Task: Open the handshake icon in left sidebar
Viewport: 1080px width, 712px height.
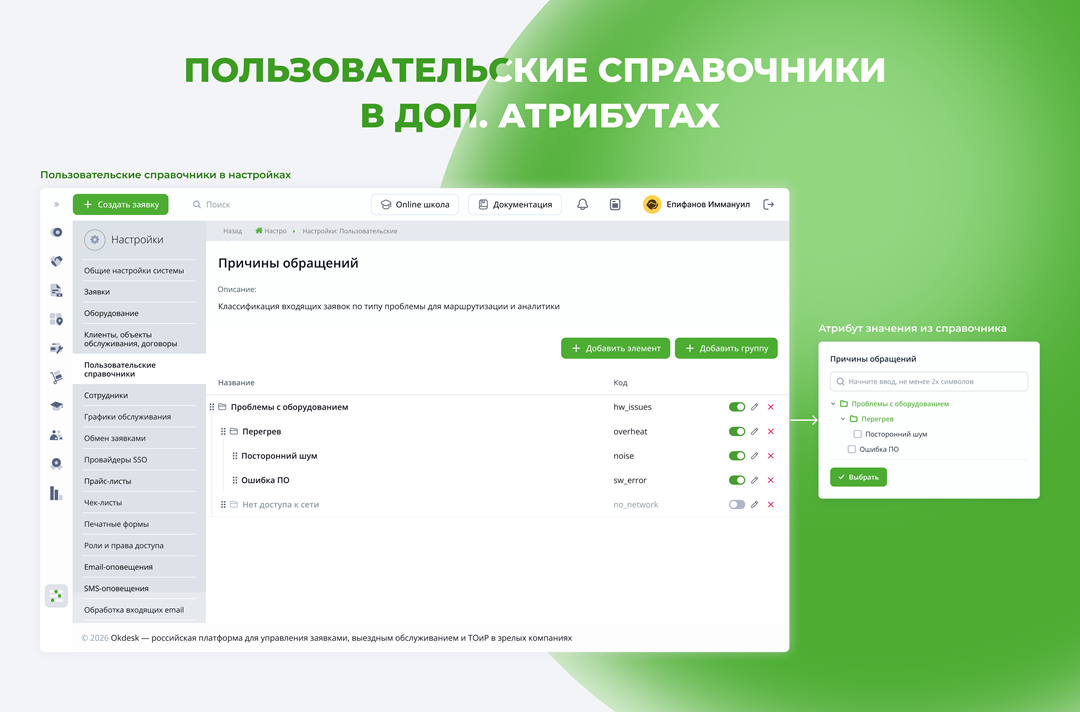Action: coord(56,261)
